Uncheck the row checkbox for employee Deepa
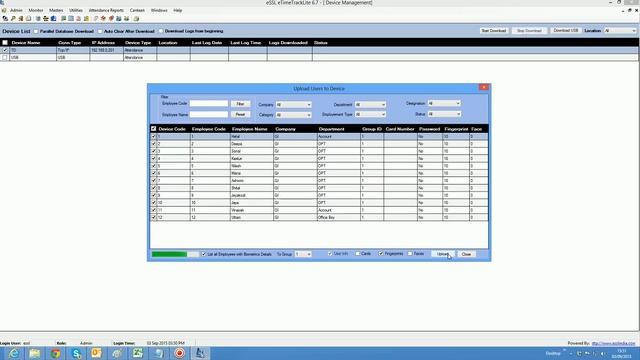 (x=153, y=144)
